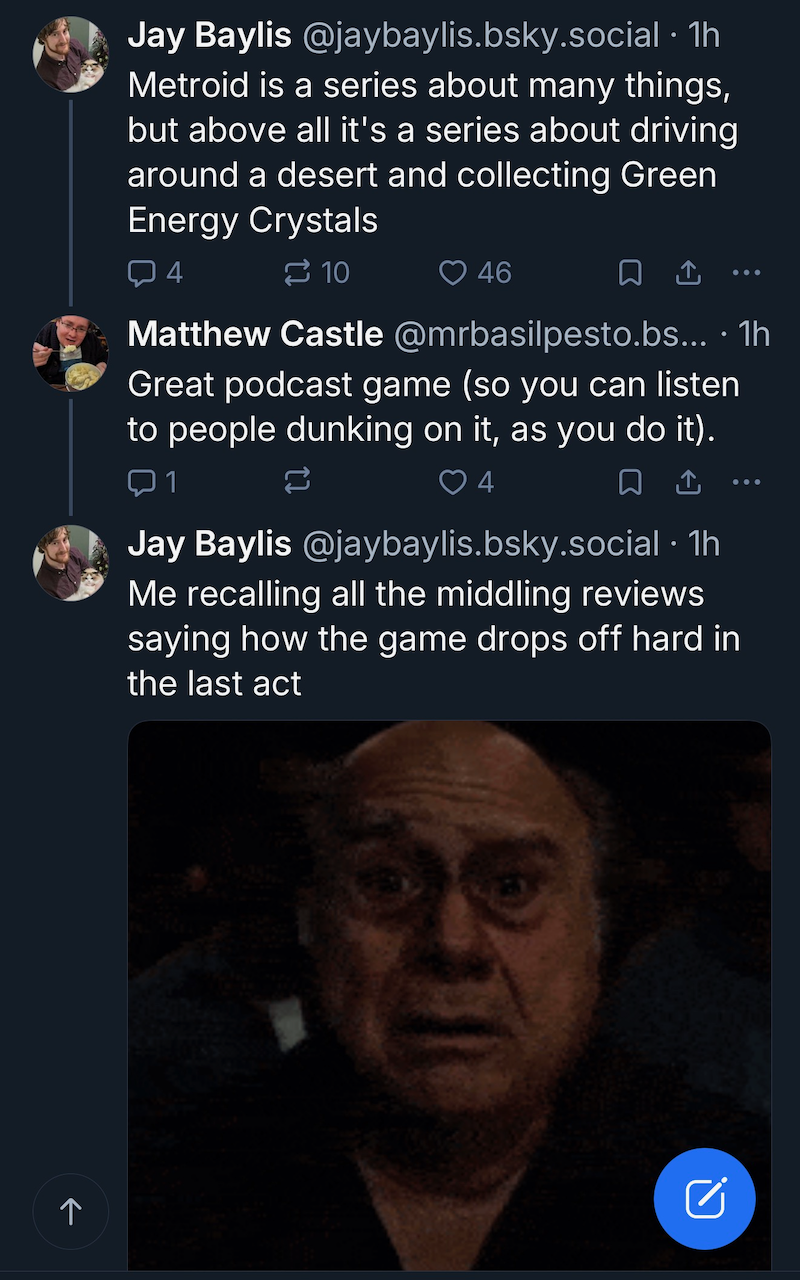Screen dimensions: 800x1280
Task: Open more options on Metroid post
Action: tap(746, 272)
